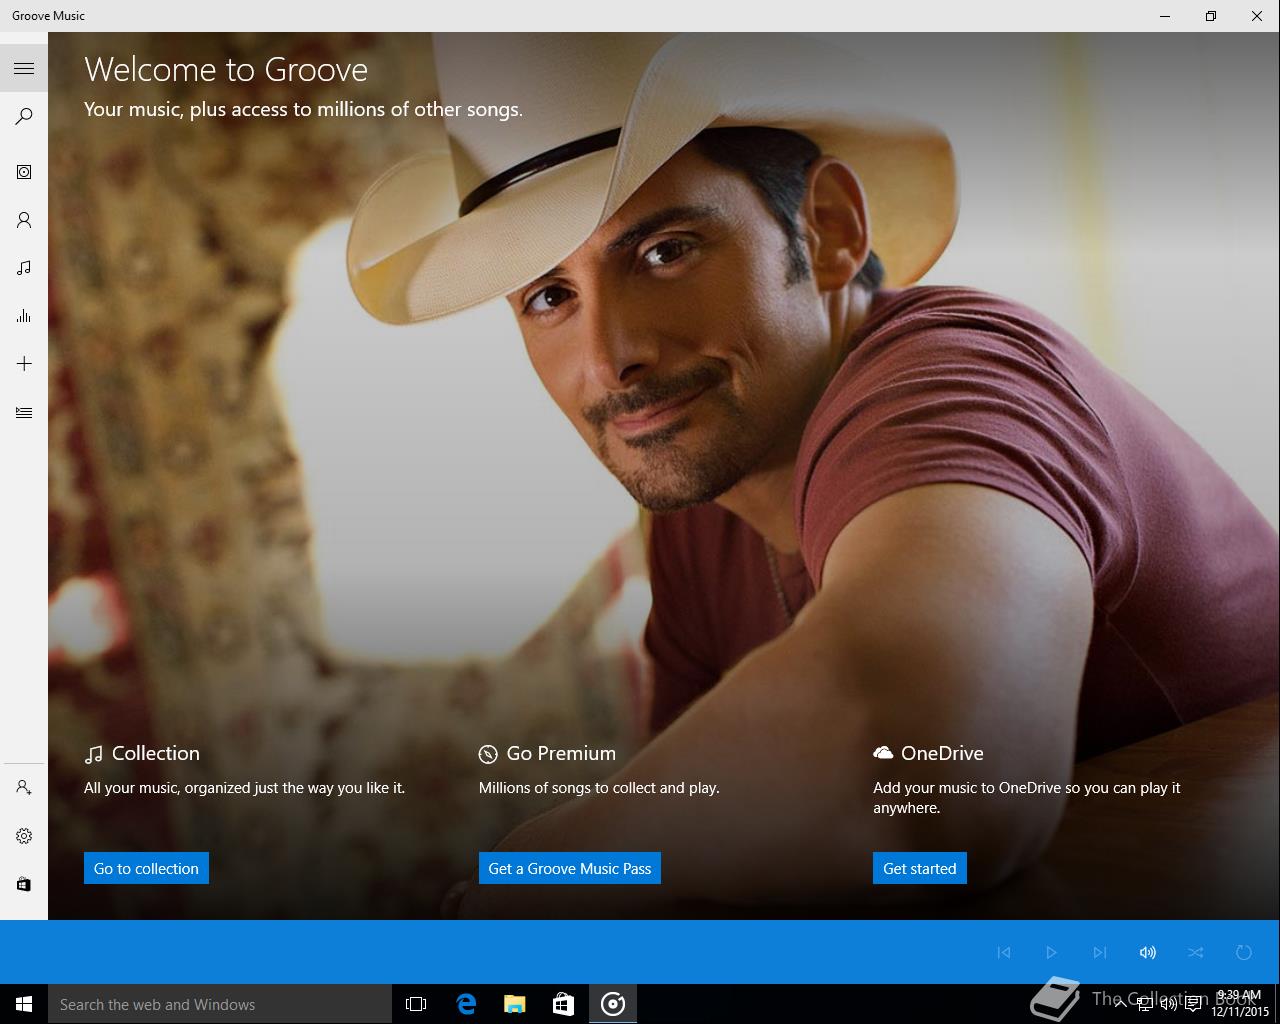The image size is (1280, 1024).
Task: Create a new playlist with plus icon
Action: click(24, 364)
